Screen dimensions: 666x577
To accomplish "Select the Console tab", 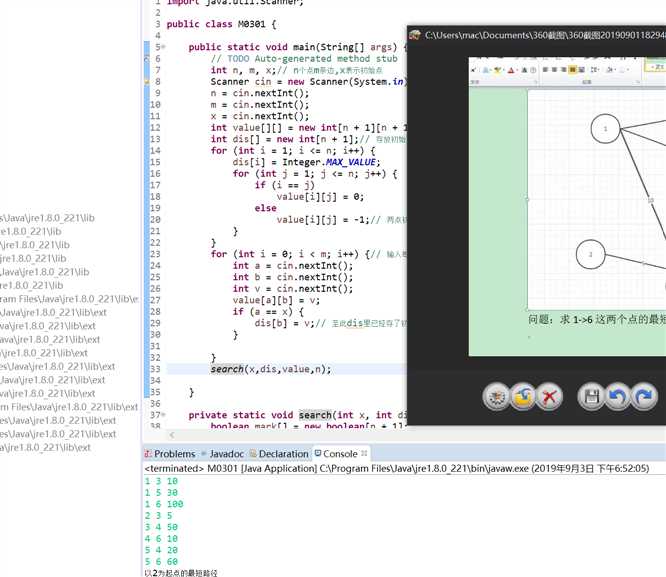I will click(x=341, y=454).
